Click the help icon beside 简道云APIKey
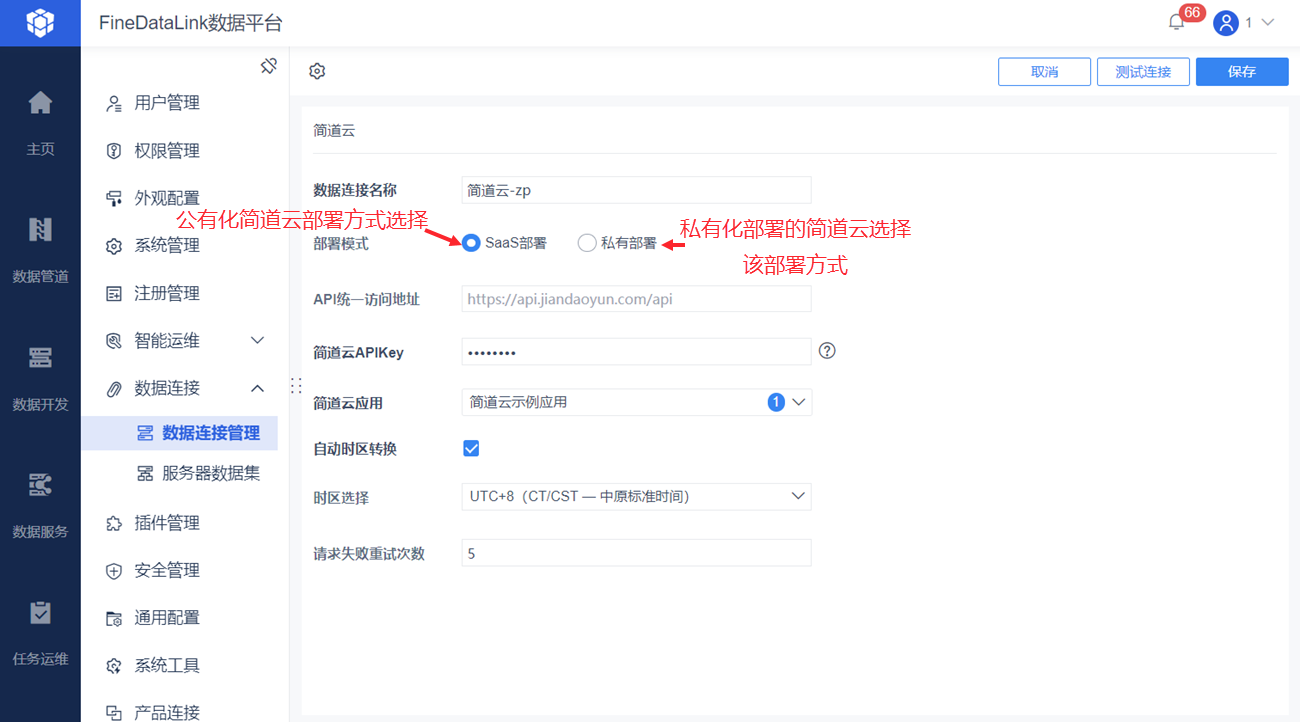 (x=827, y=351)
